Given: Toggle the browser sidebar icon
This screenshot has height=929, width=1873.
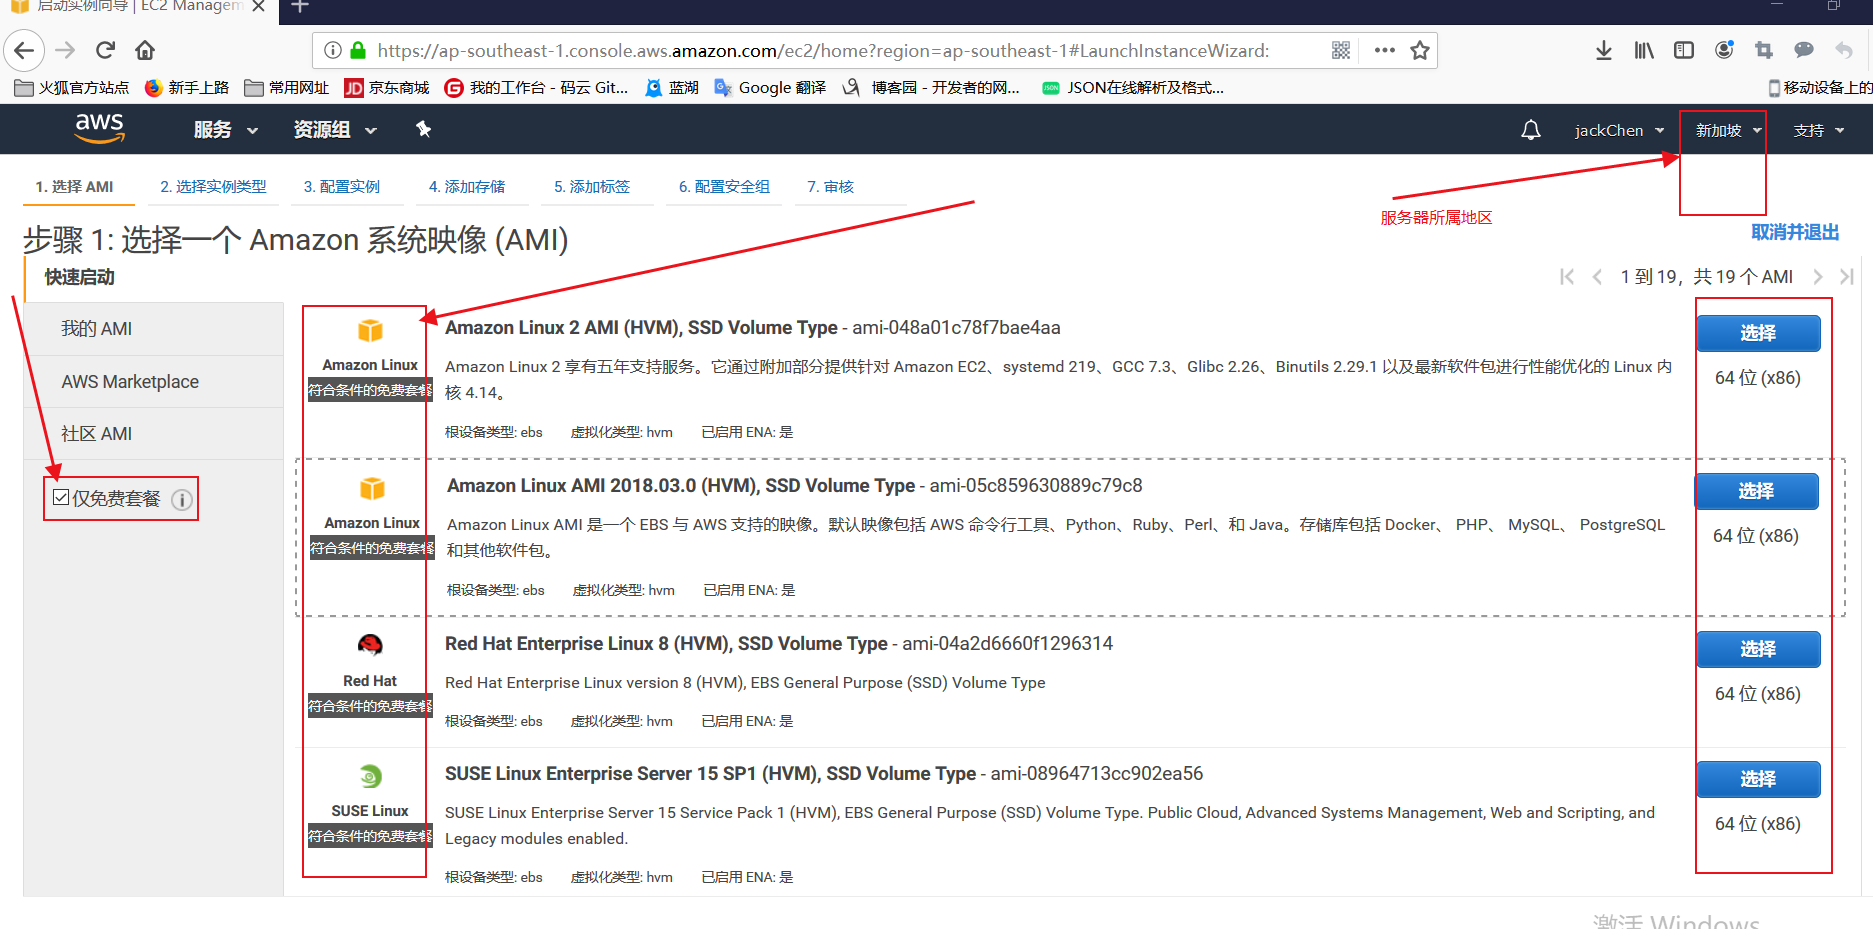Looking at the screenshot, I should click(1684, 50).
